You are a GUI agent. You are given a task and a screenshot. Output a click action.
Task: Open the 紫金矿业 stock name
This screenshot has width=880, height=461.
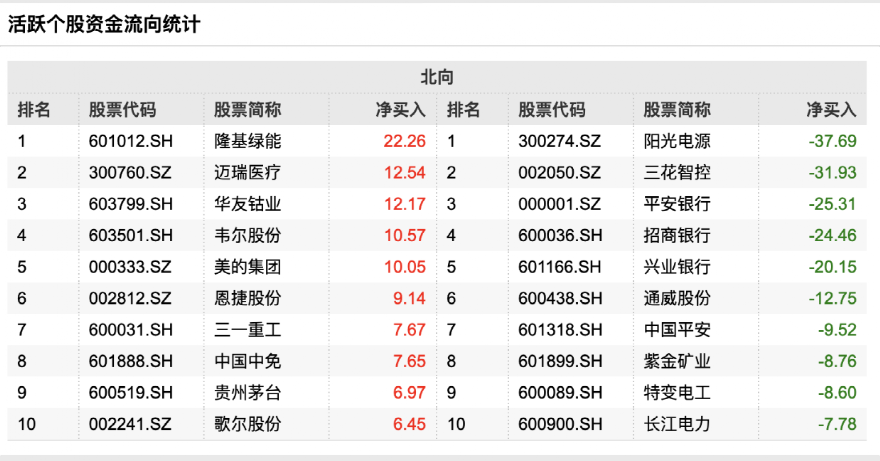point(677,361)
